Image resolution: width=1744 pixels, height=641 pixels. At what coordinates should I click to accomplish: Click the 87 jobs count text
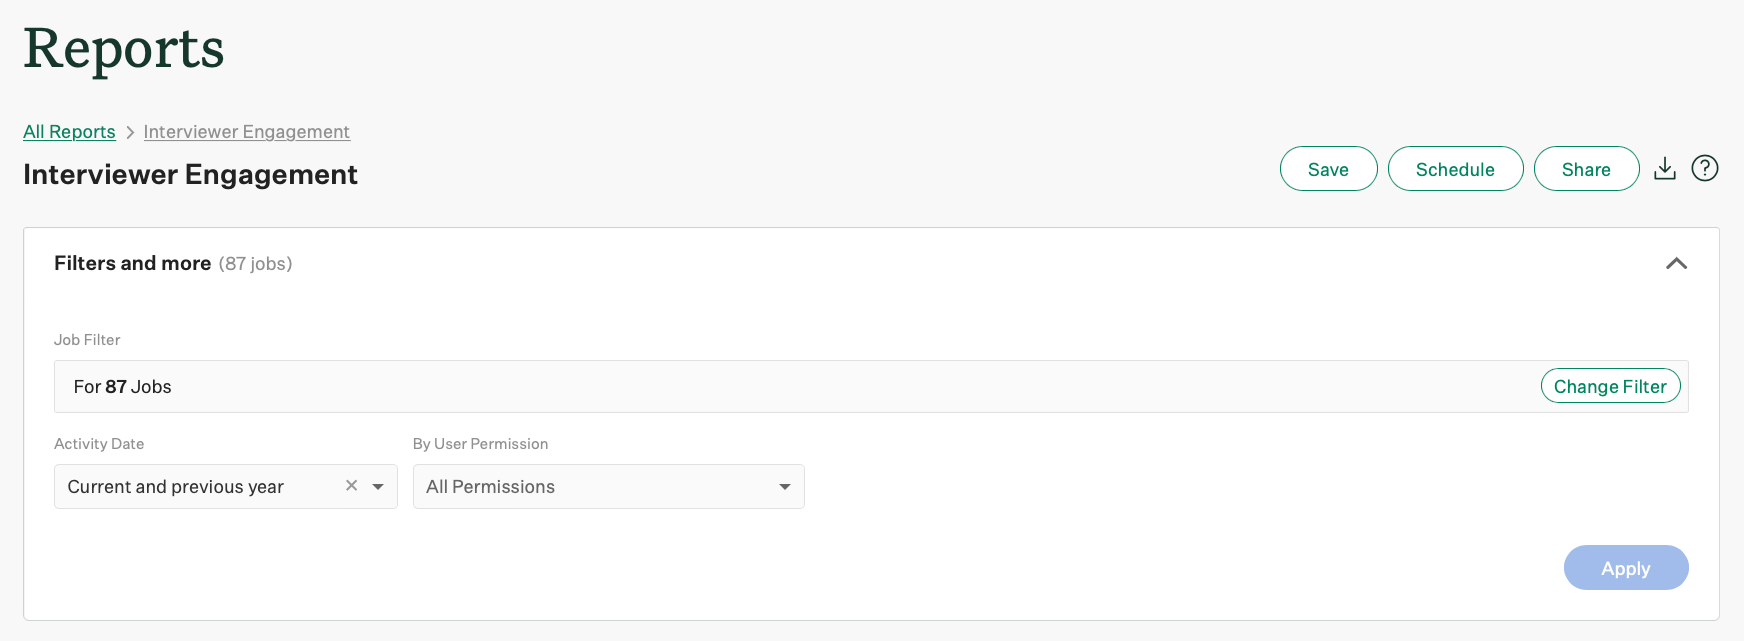(x=256, y=263)
